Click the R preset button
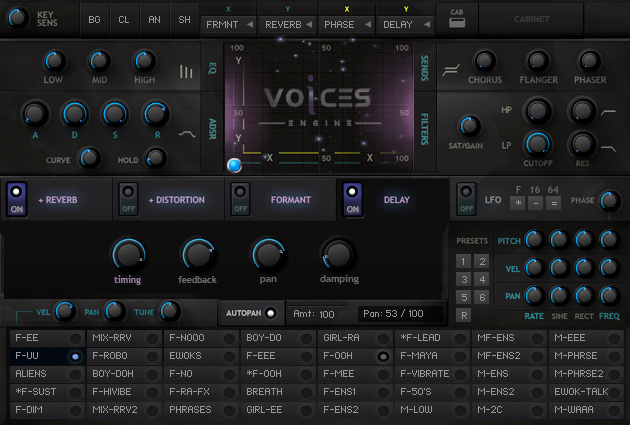The width and height of the screenshot is (630, 425). (463, 315)
